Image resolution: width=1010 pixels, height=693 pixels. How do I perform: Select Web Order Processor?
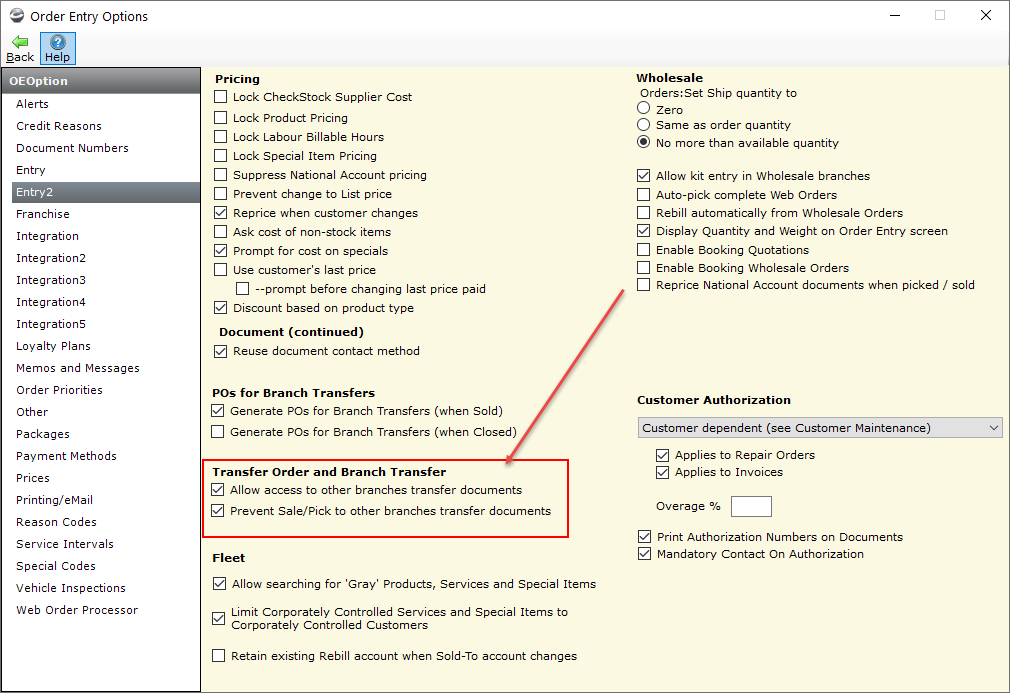click(x=77, y=610)
